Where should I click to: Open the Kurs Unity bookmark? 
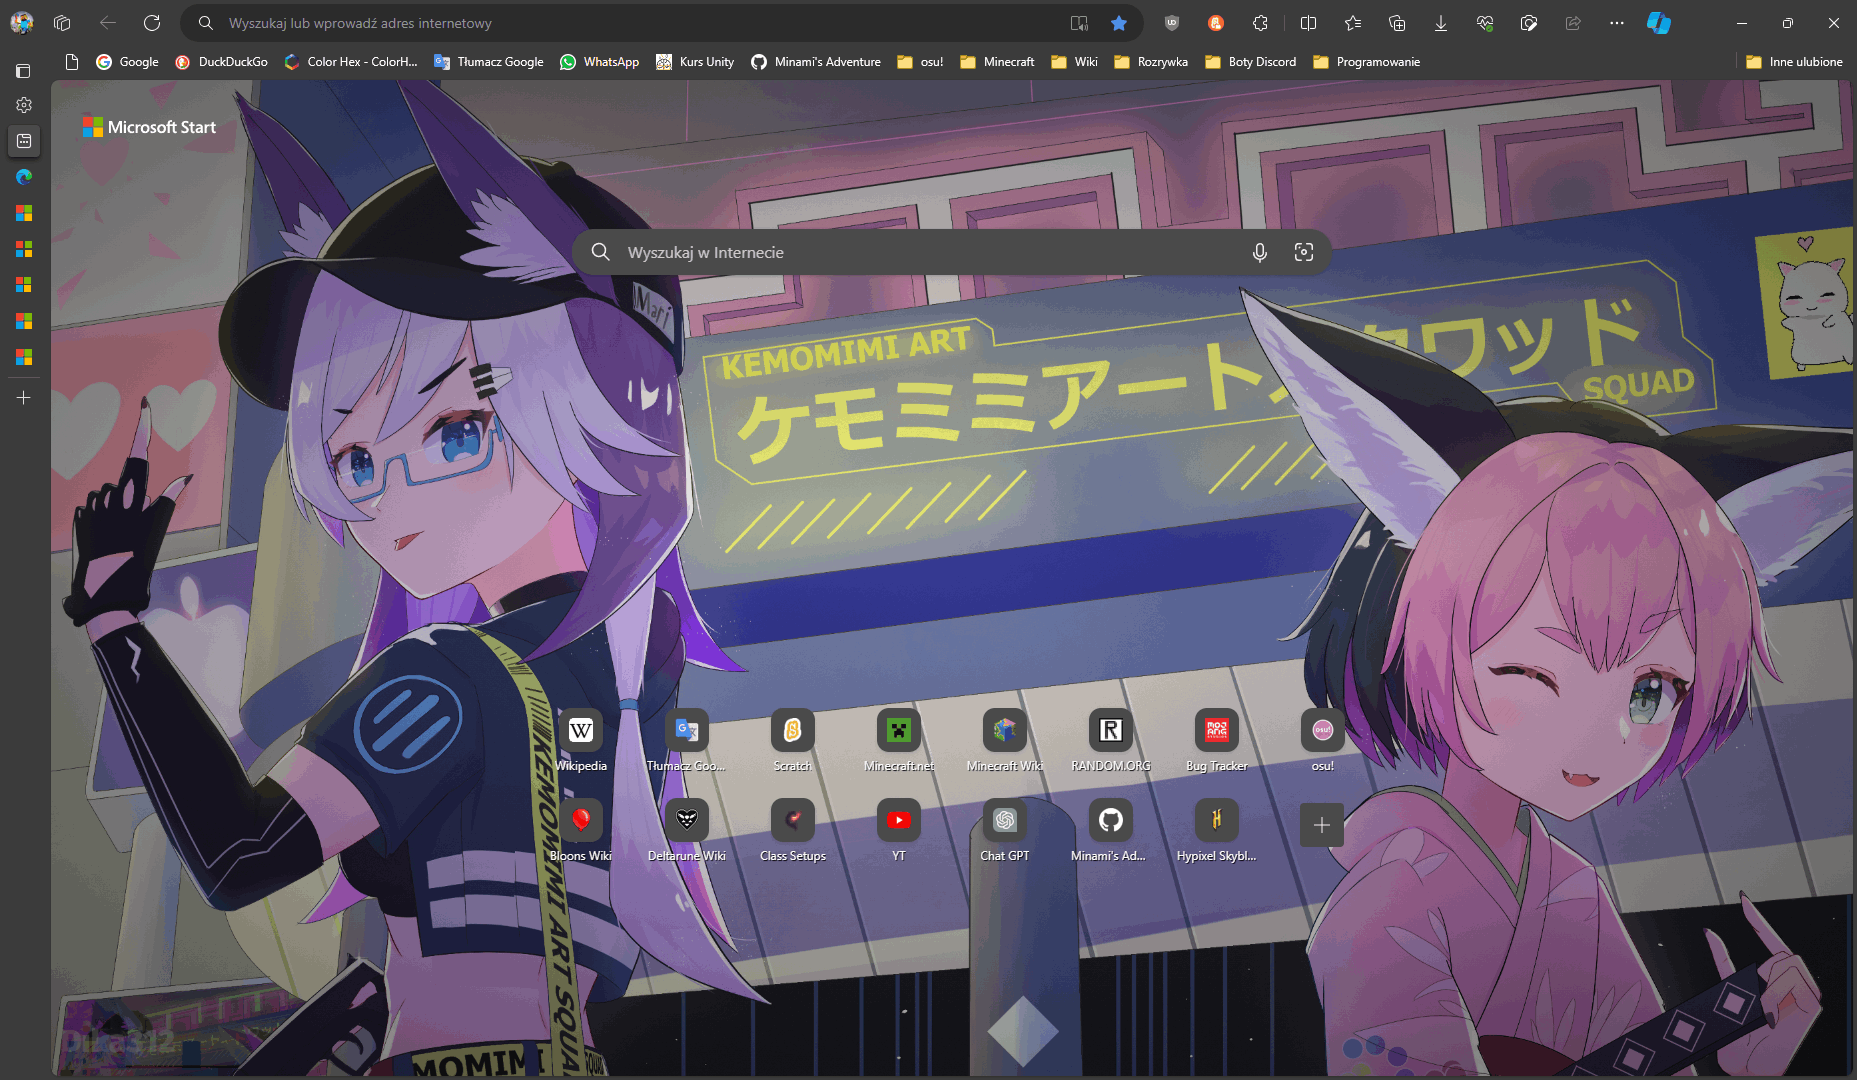[695, 62]
